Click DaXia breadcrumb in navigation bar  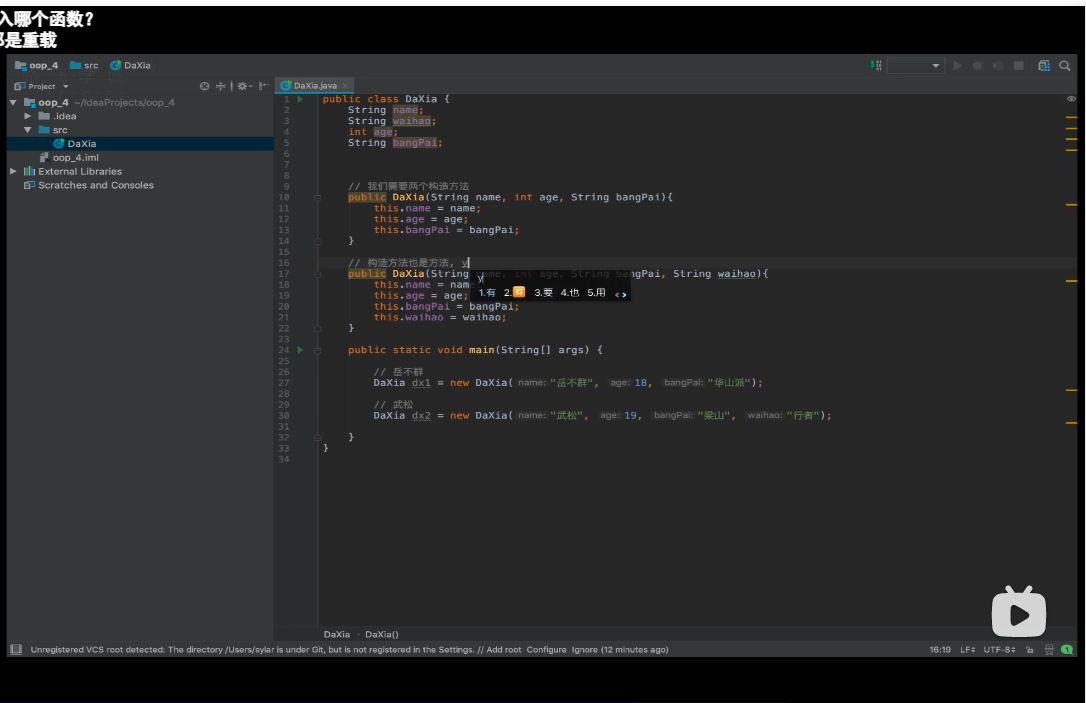tap(130, 65)
